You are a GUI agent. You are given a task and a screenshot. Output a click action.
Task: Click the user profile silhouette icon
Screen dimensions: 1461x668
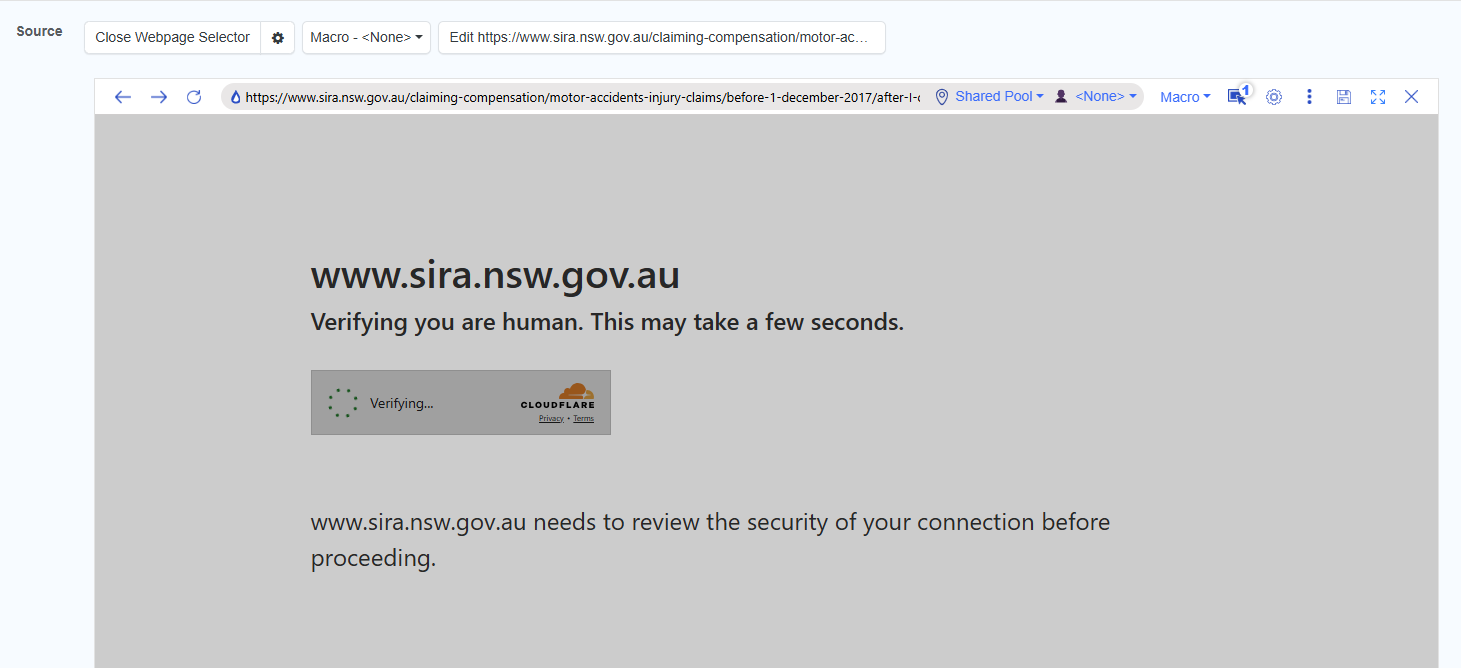click(x=1061, y=97)
